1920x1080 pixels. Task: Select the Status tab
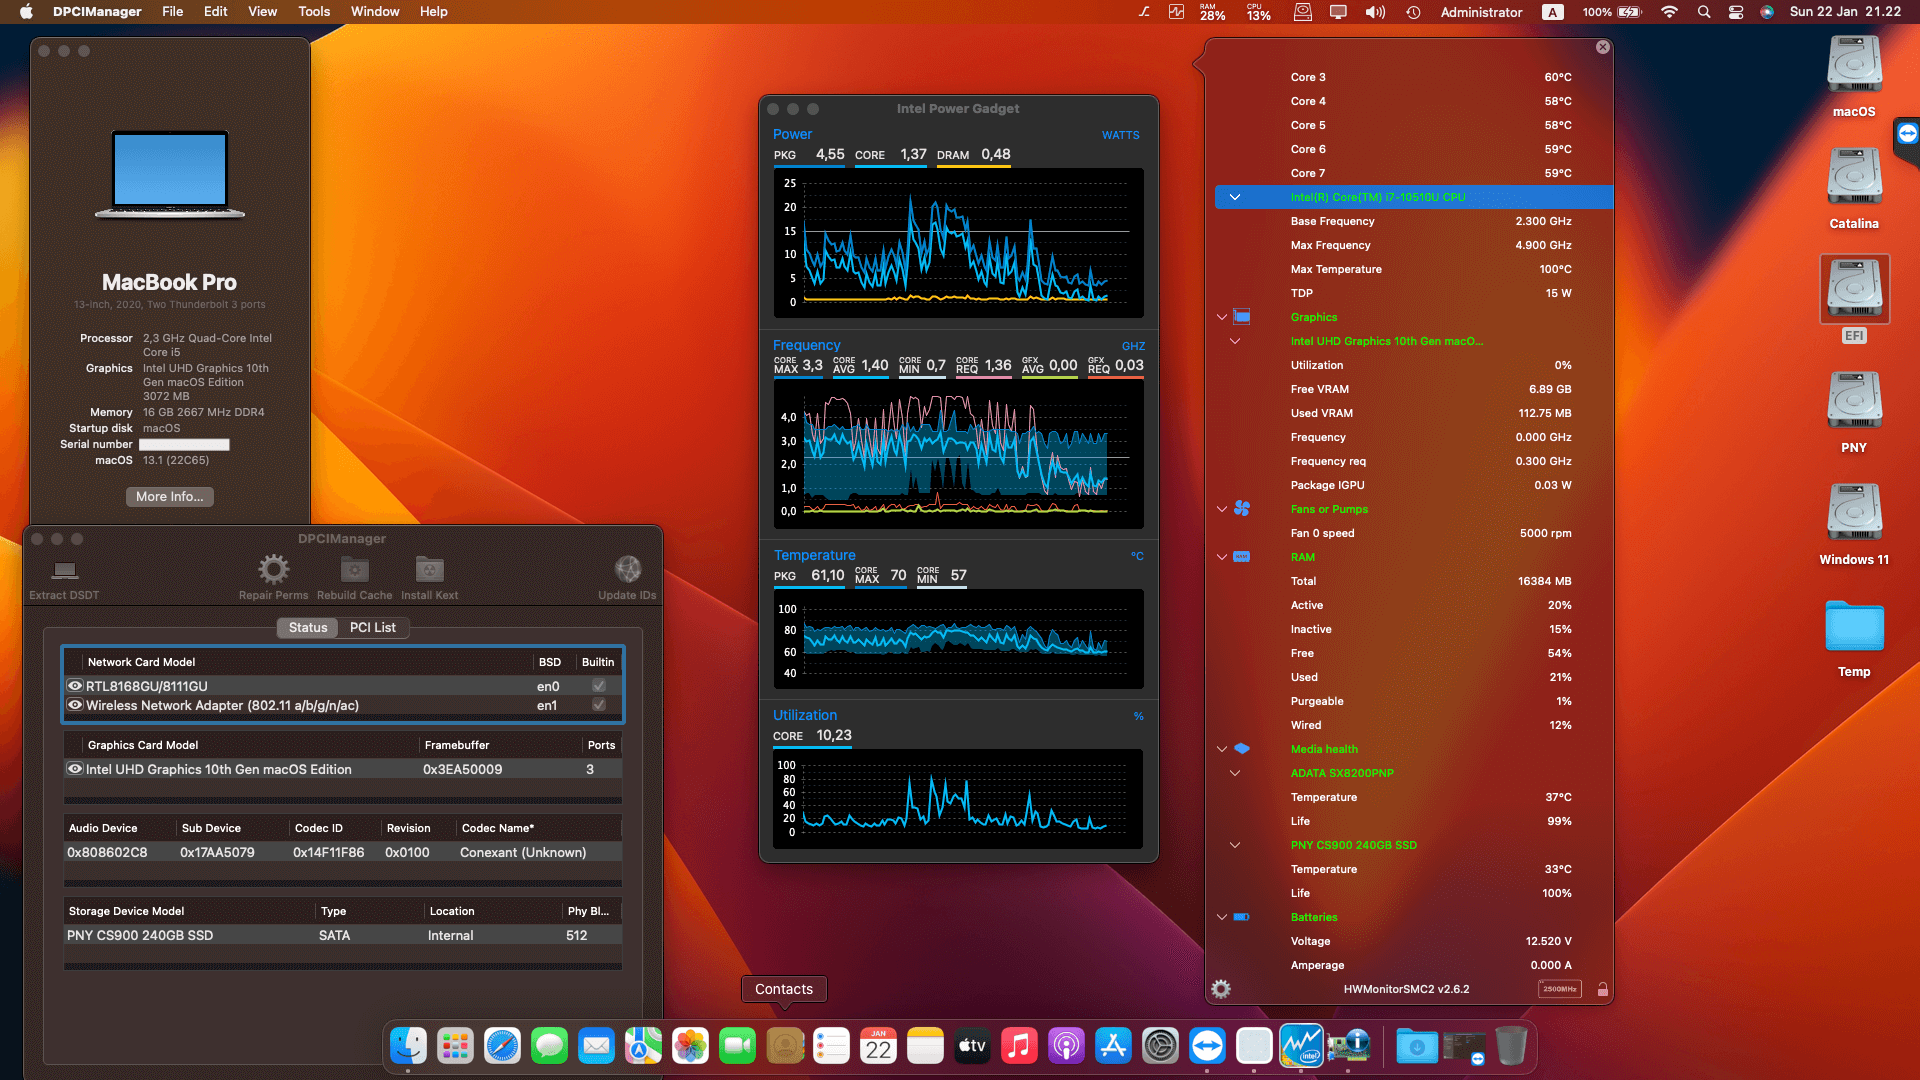[308, 628]
